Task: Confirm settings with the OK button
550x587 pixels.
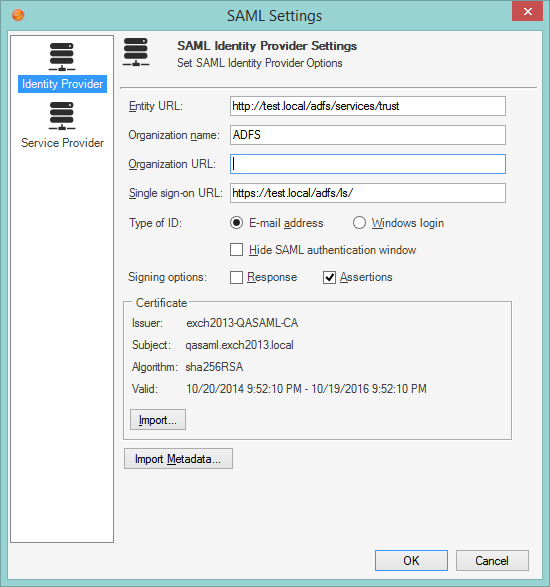Action: (x=411, y=560)
